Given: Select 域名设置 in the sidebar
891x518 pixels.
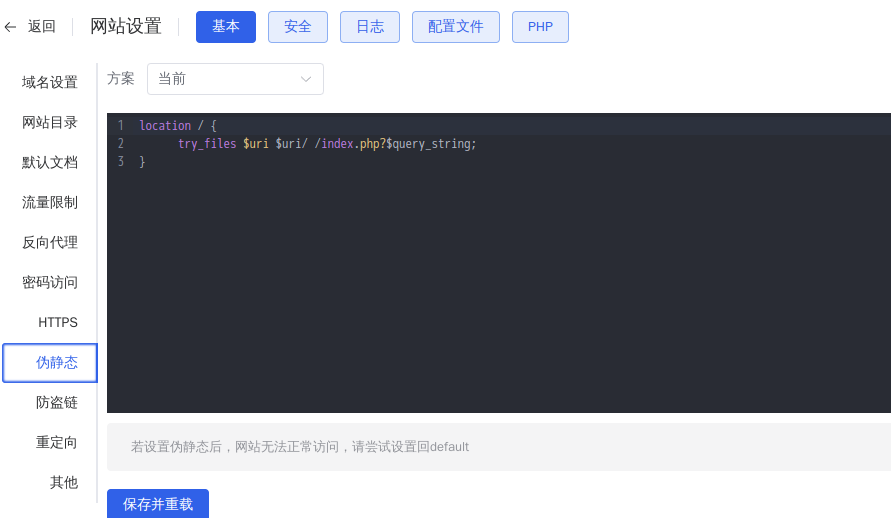Looking at the screenshot, I should (x=49, y=82).
